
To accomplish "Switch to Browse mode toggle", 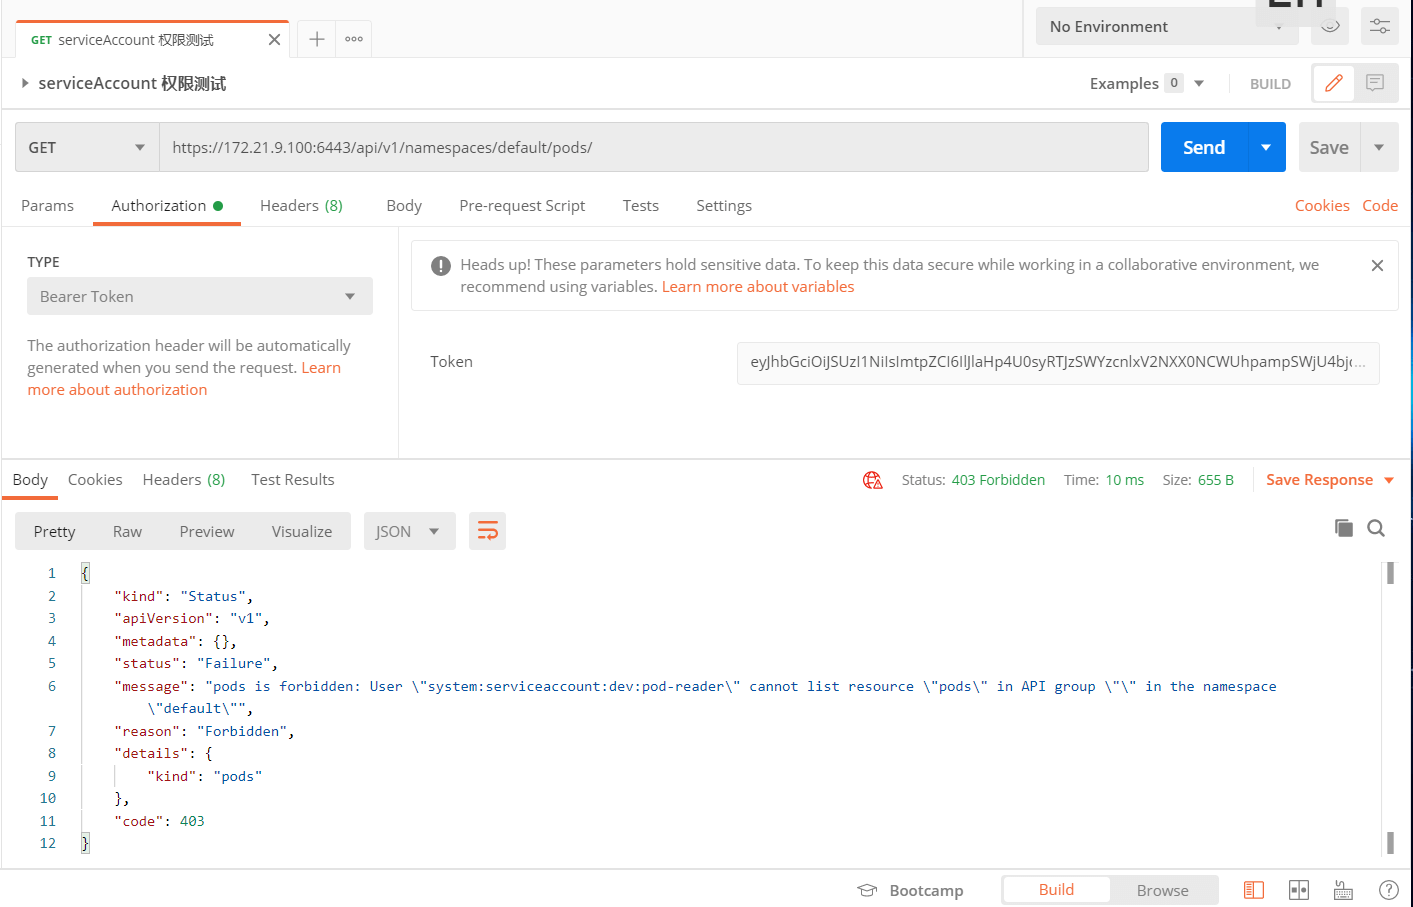I will (x=1162, y=890).
